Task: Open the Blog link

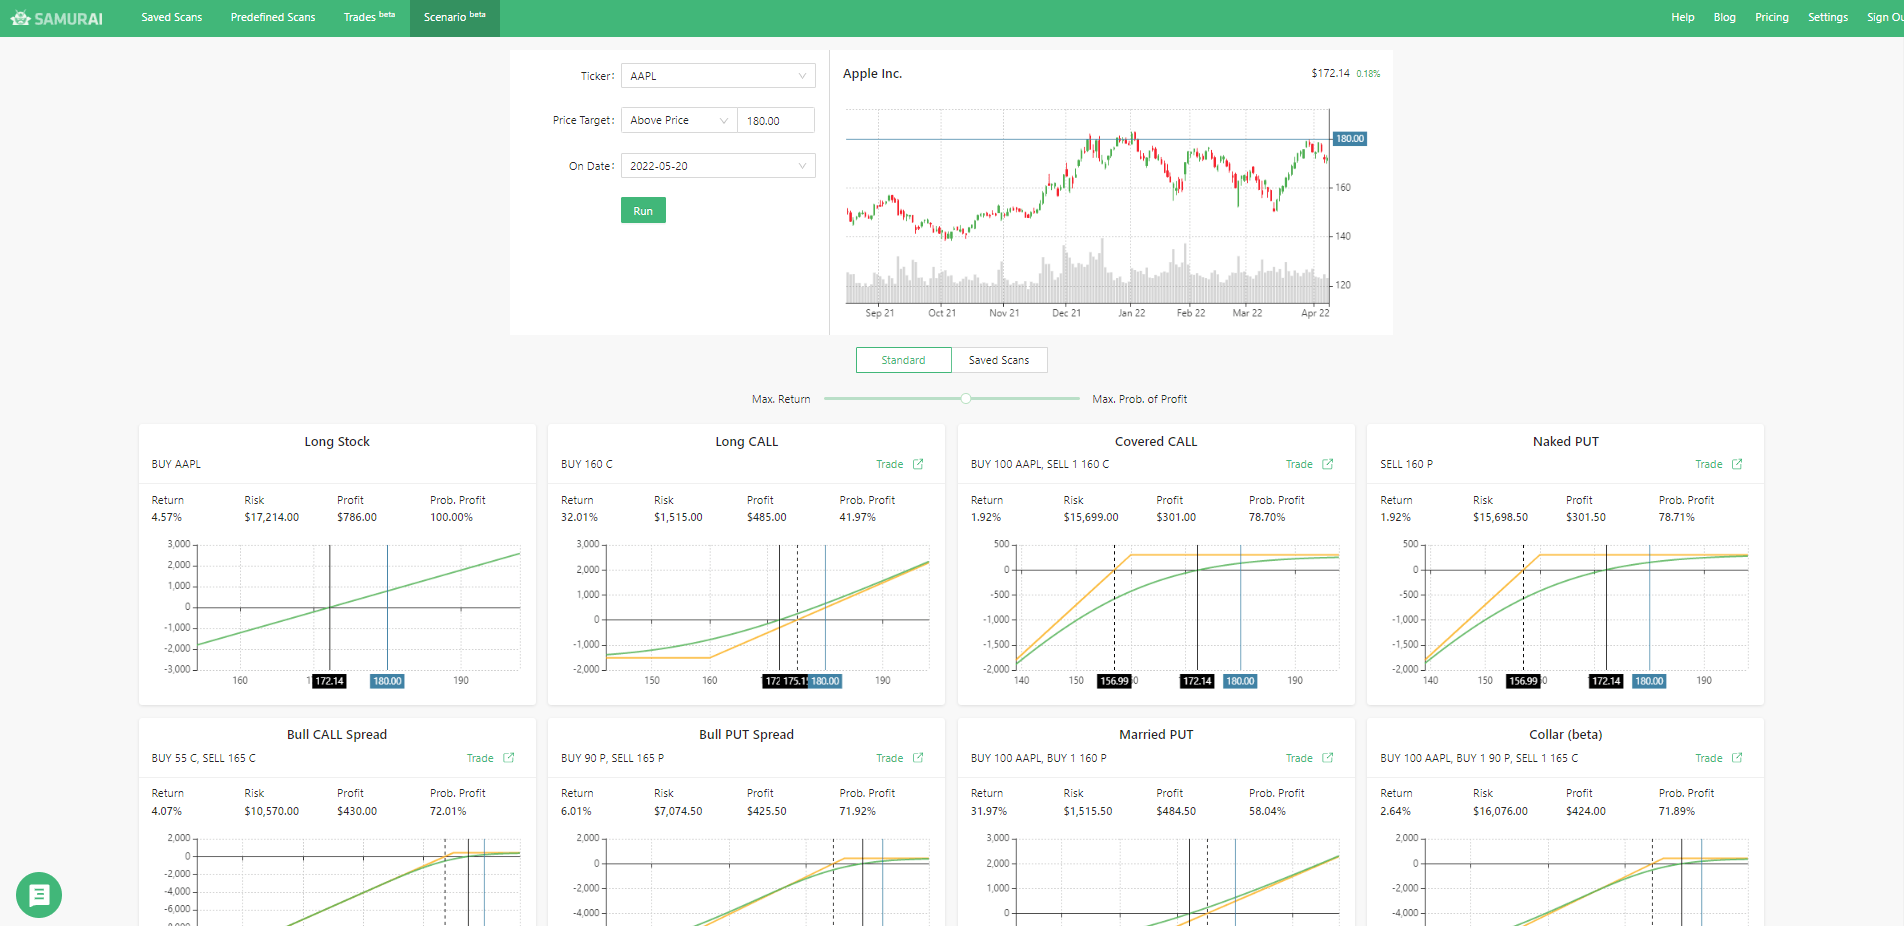Action: point(1724,18)
